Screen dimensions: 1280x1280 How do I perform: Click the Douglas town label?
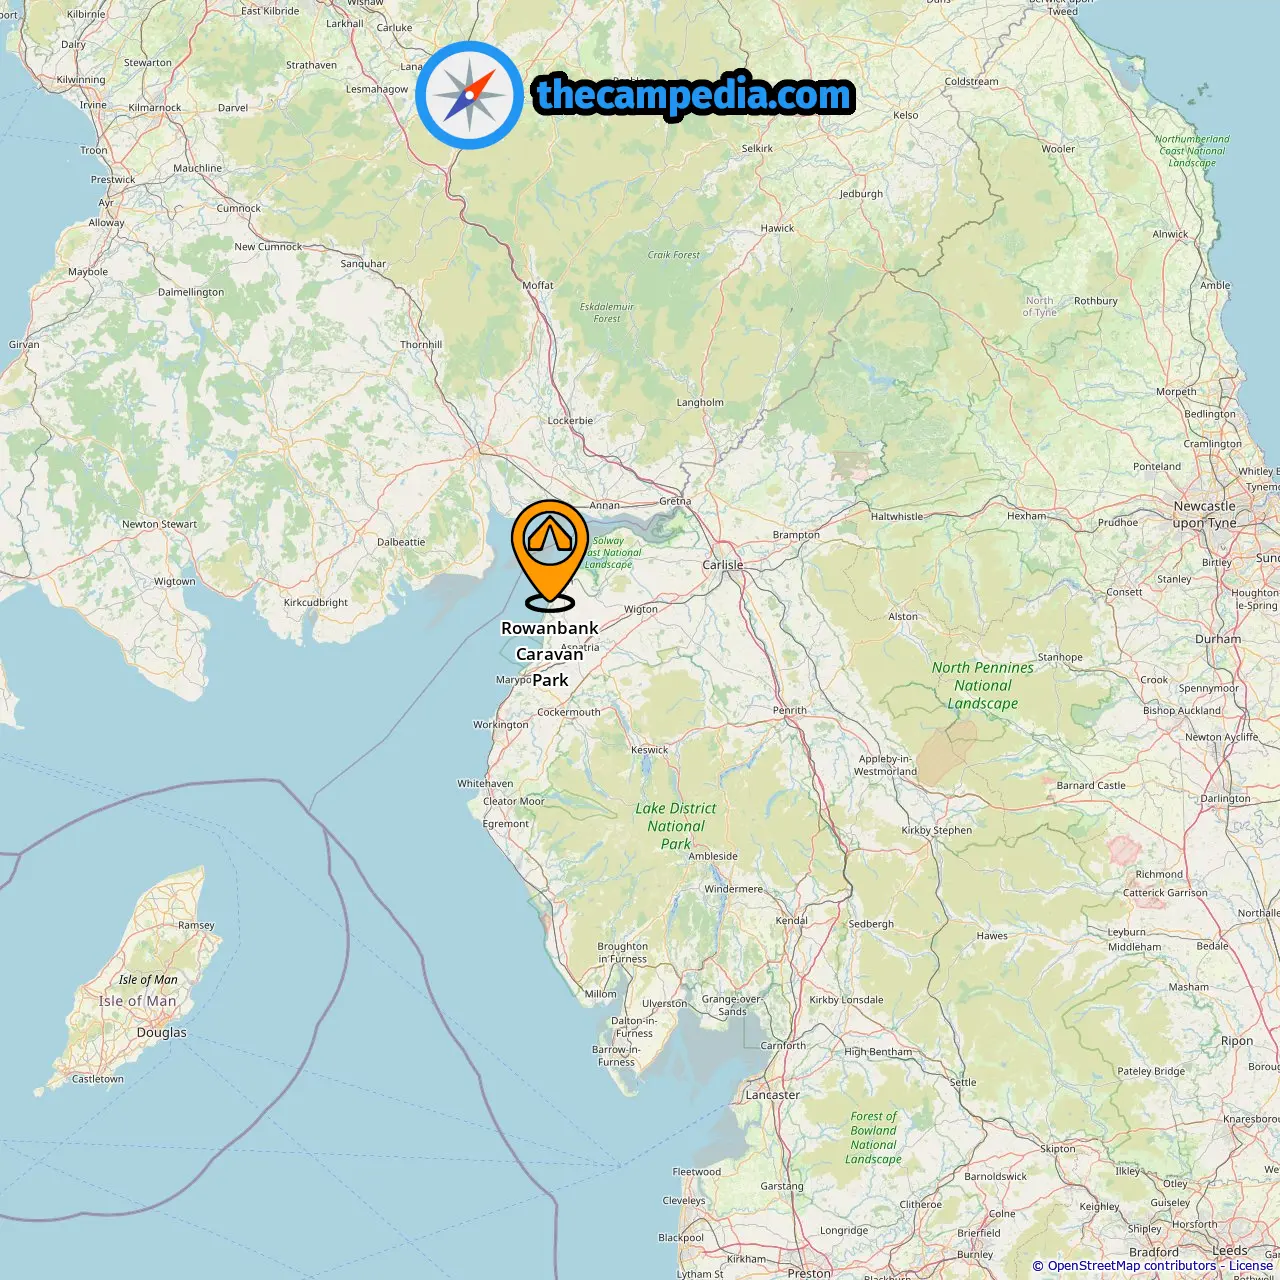pyautogui.click(x=161, y=1033)
